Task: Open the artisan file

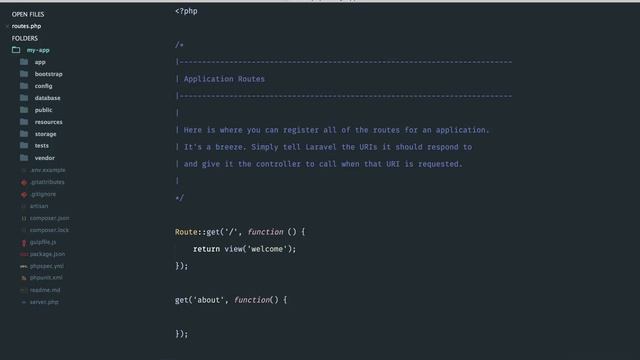Action: [x=39, y=206]
